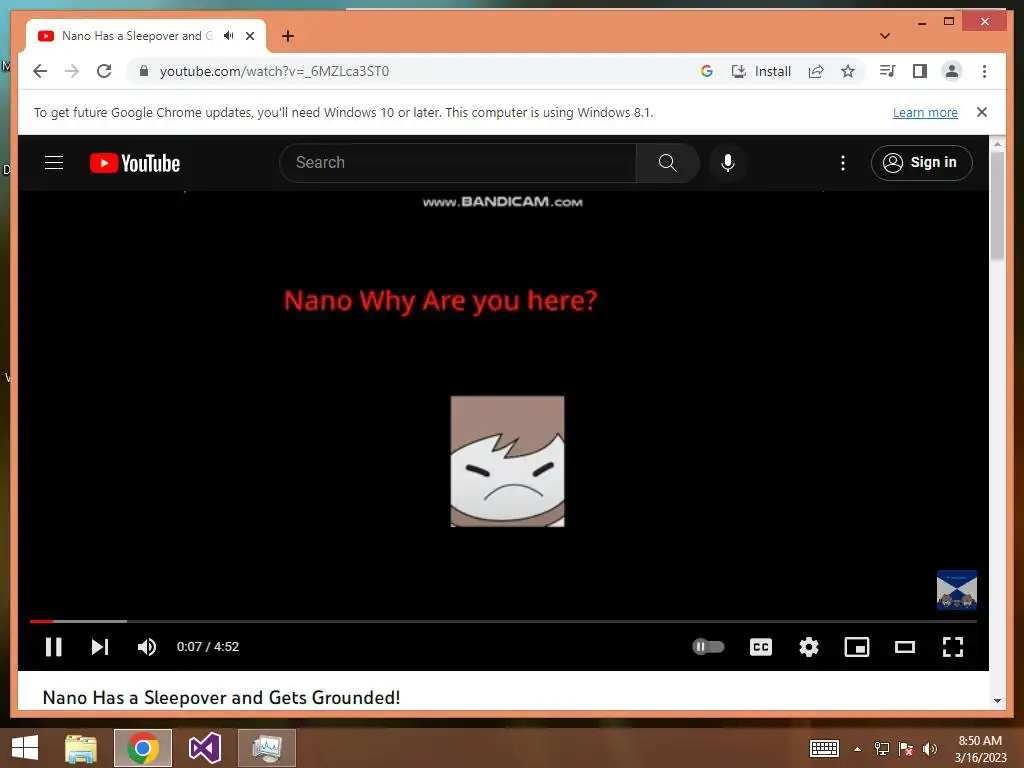The width and height of the screenshot is (1024, 768).
Task: Reload the YouTube page
Action: 104,71
